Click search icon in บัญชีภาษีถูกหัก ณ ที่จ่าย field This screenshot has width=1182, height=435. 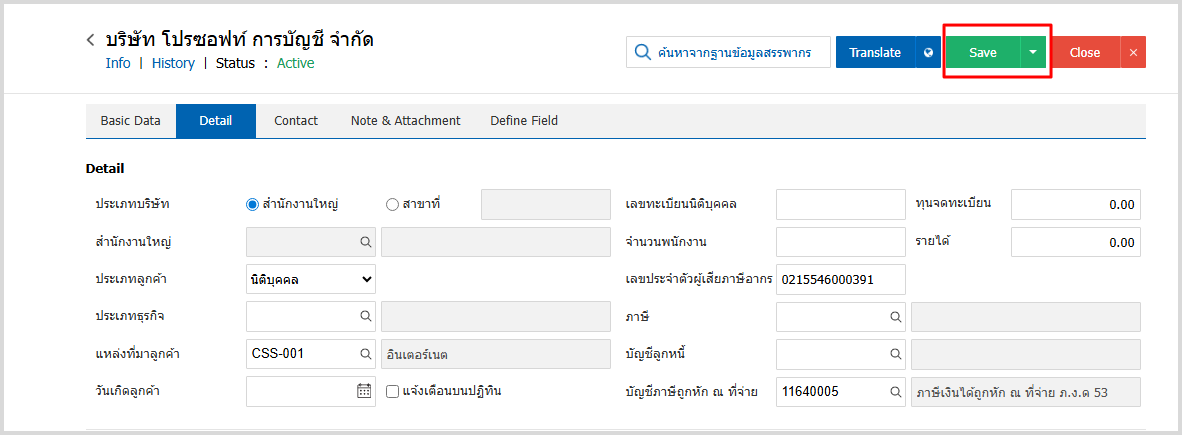[896, 392]
